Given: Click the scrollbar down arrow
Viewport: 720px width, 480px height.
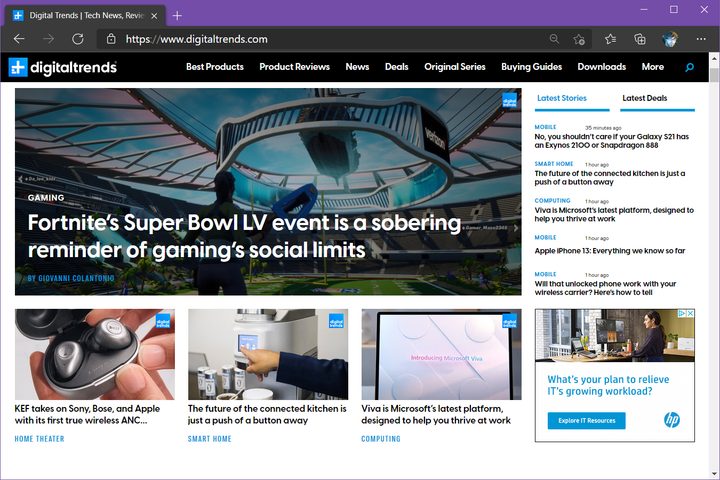Looking at the screenshot, I should (714, 474).
